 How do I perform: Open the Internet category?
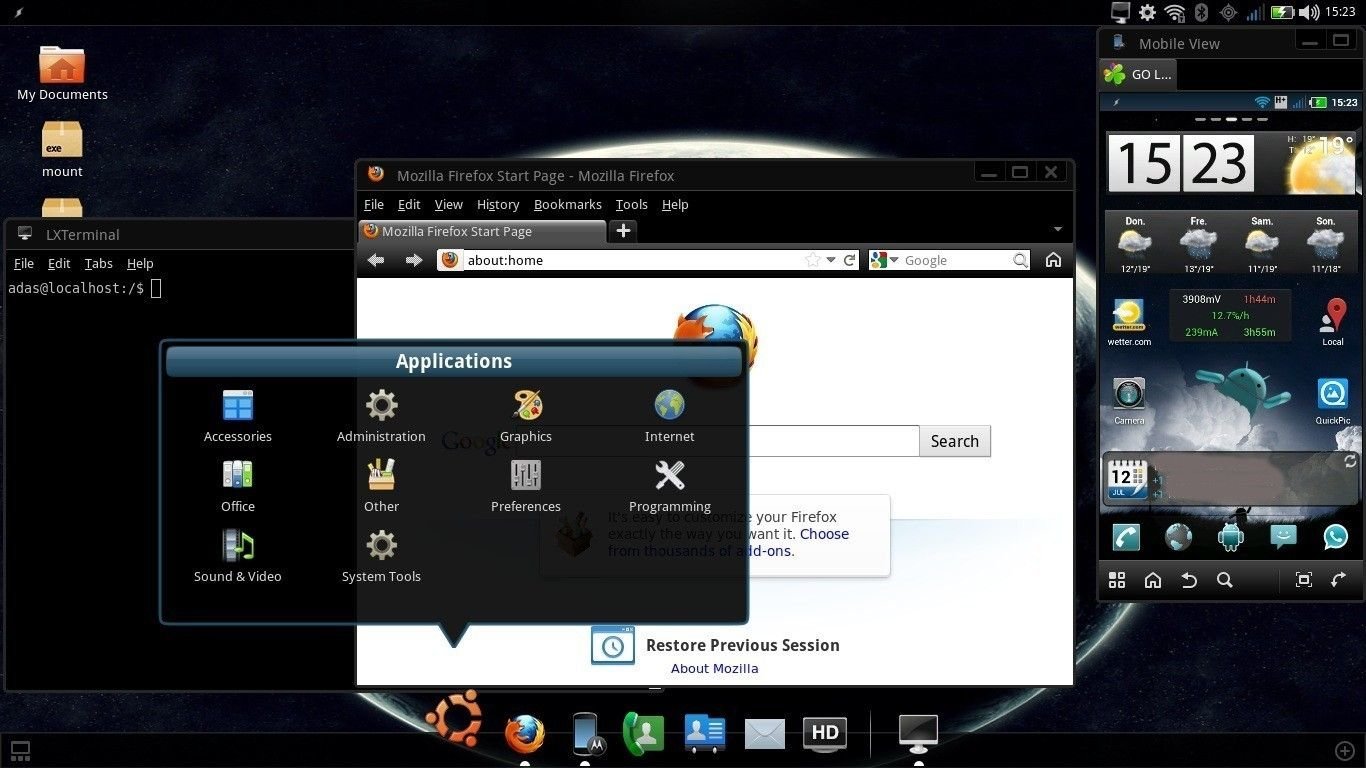point(669,416)
